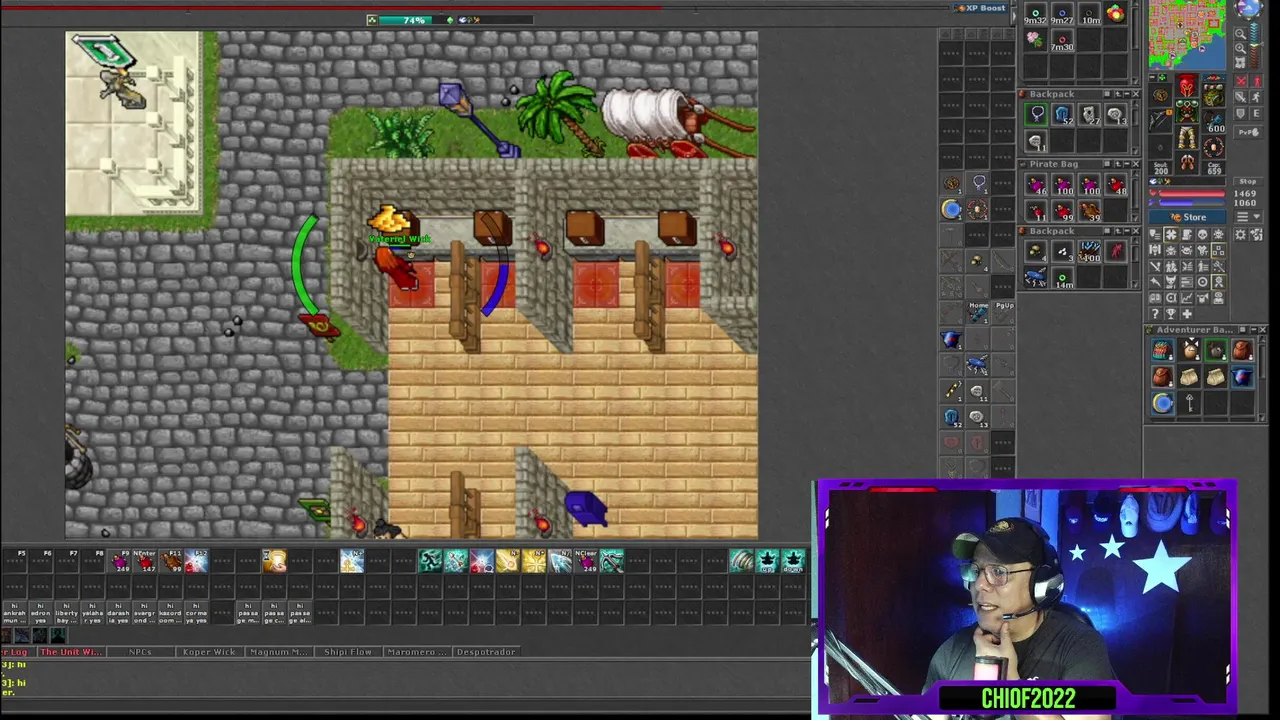Image resolution: width=1280 pixels, height=720 pixels.
Task: Switch to the Shipi Flow chat tab
Action: click(x=348, y=652)
